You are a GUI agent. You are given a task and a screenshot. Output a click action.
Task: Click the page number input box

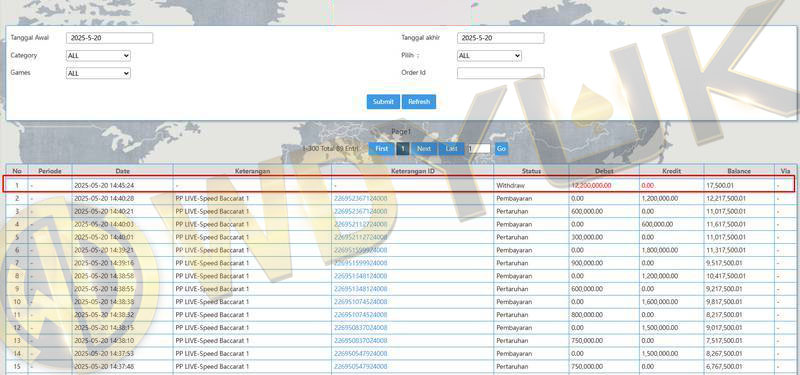(x=479, y=148)
